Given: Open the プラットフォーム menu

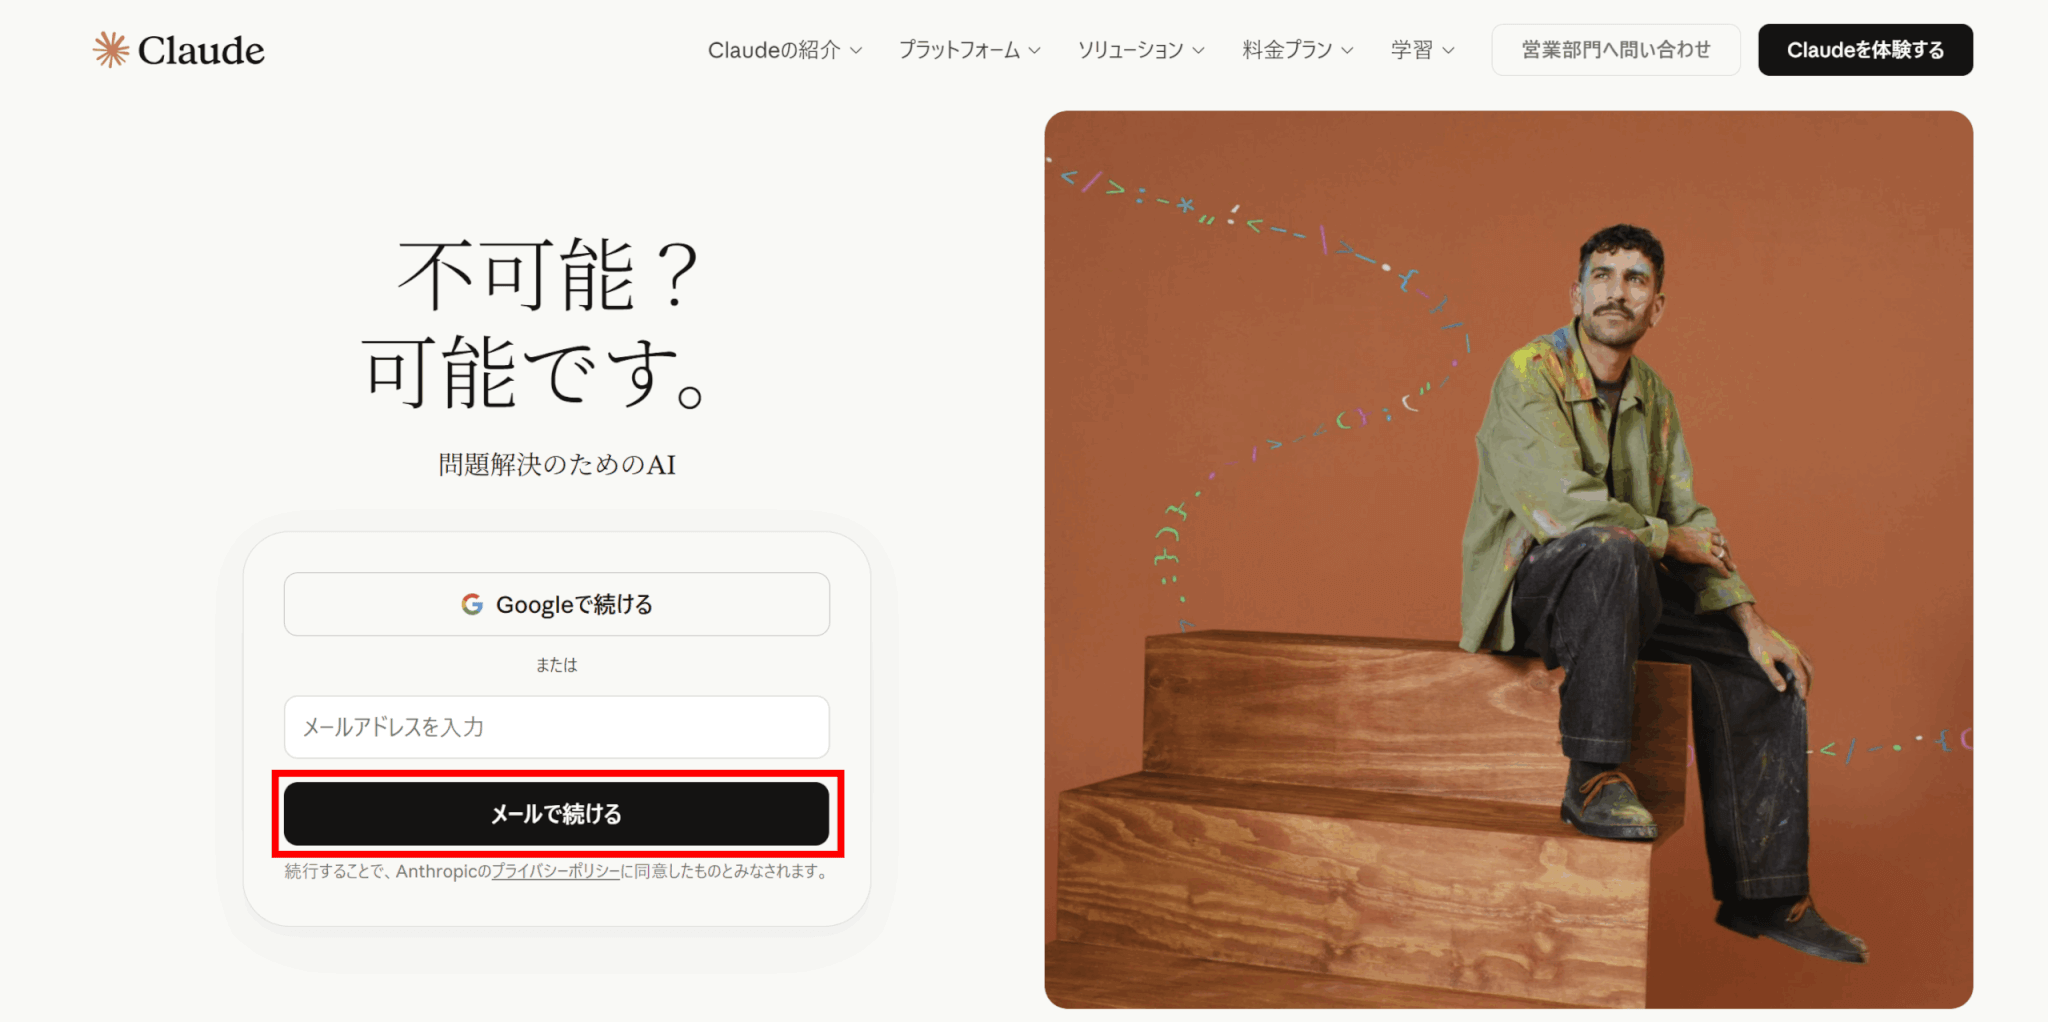Looking at the screenshot, I should 970,50.
